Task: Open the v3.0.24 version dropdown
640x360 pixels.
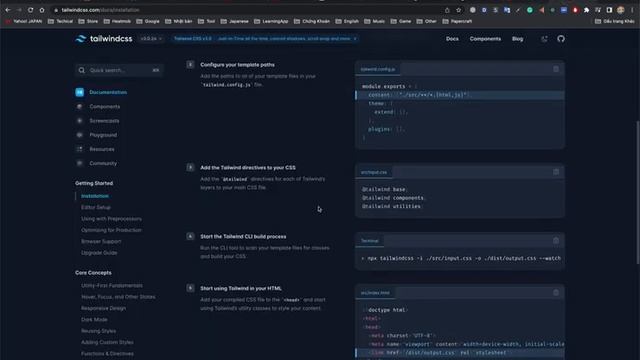Action: (x=151, y=39)
